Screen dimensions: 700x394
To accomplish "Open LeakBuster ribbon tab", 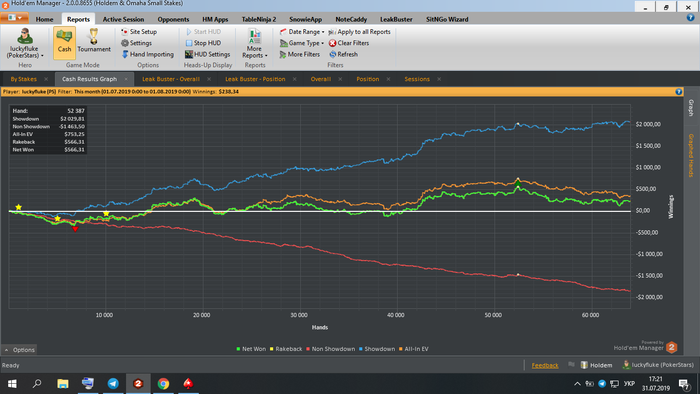I will pos(396,19).
